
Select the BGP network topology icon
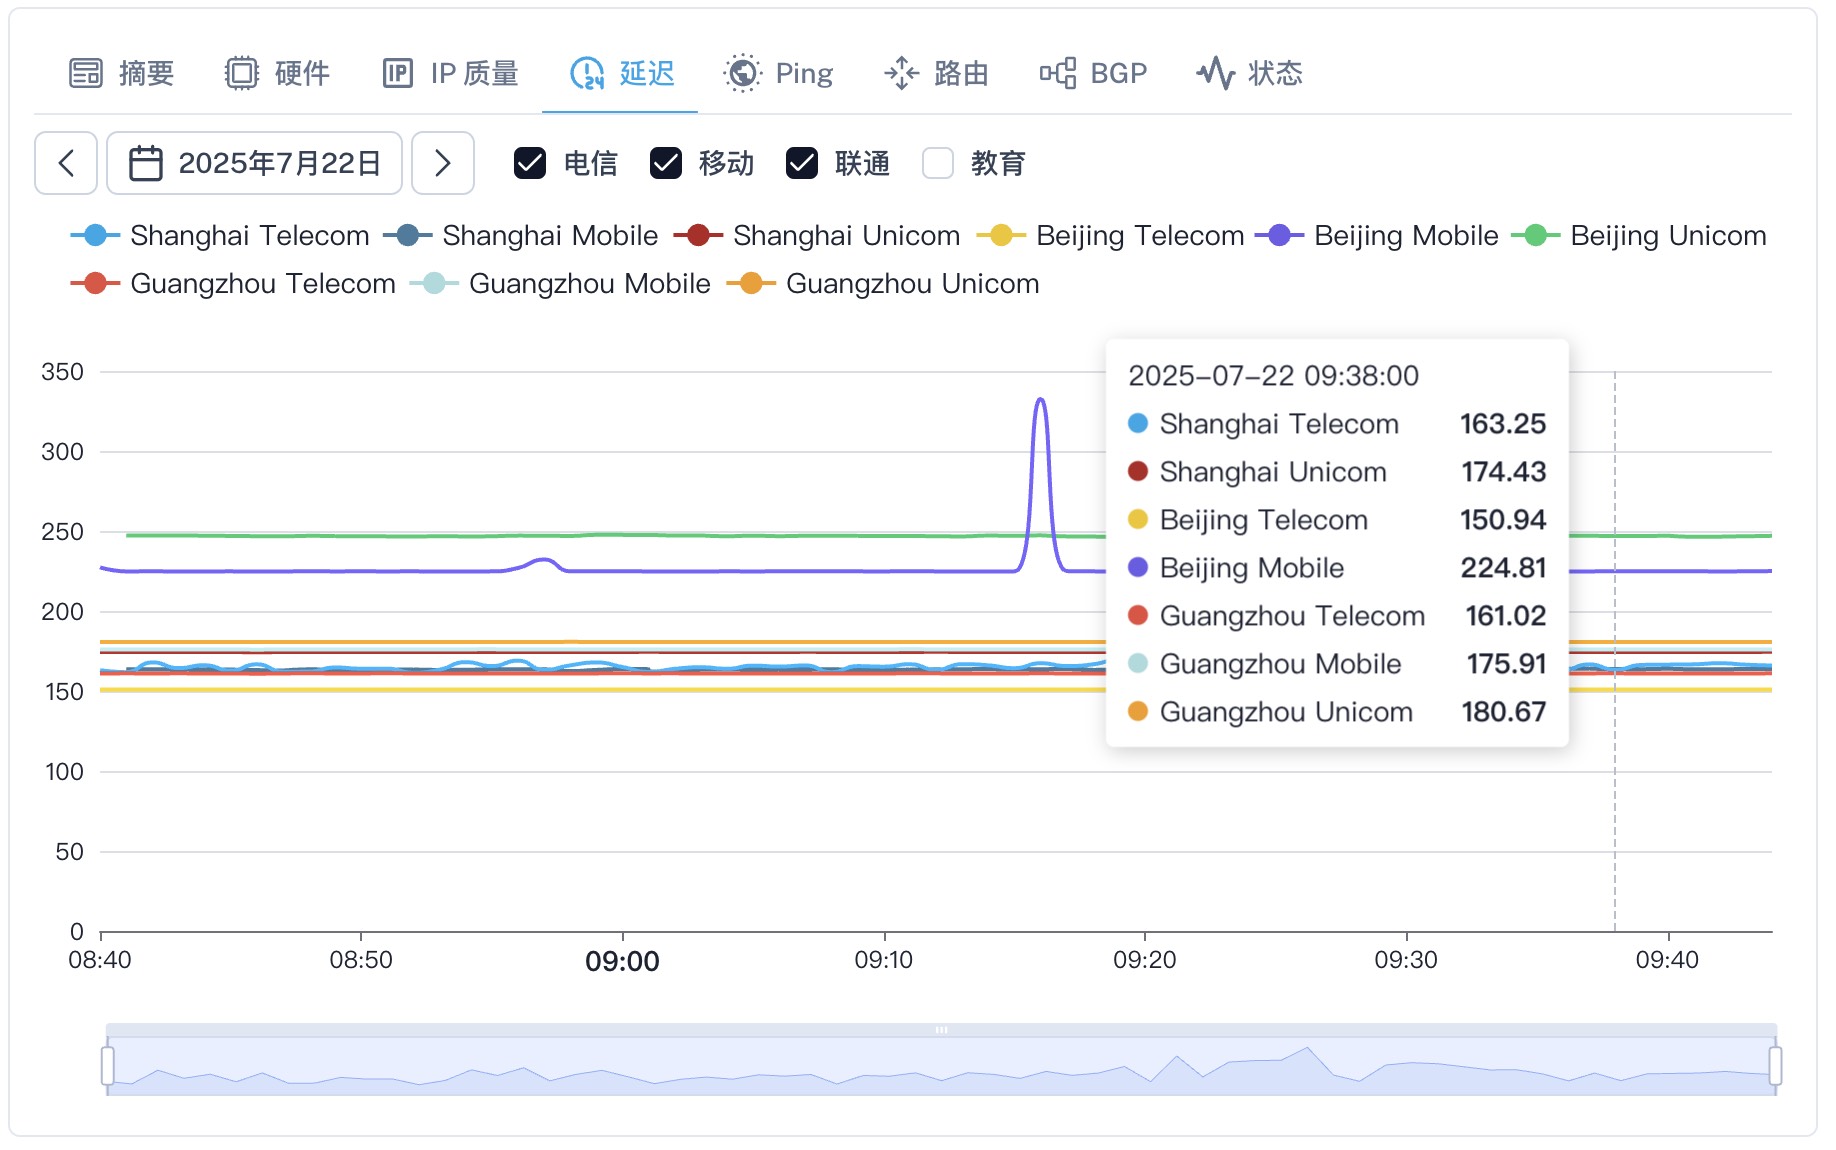(x=1059, y=72)
